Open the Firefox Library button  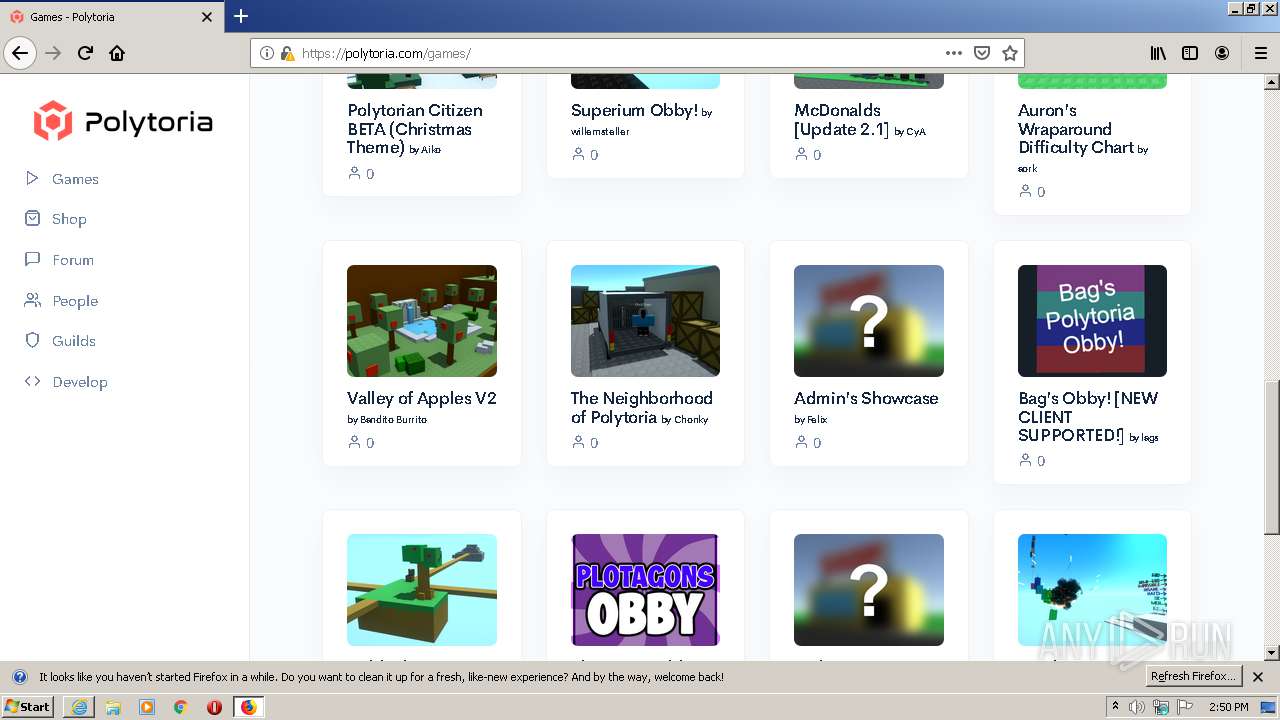[1158, 53]
